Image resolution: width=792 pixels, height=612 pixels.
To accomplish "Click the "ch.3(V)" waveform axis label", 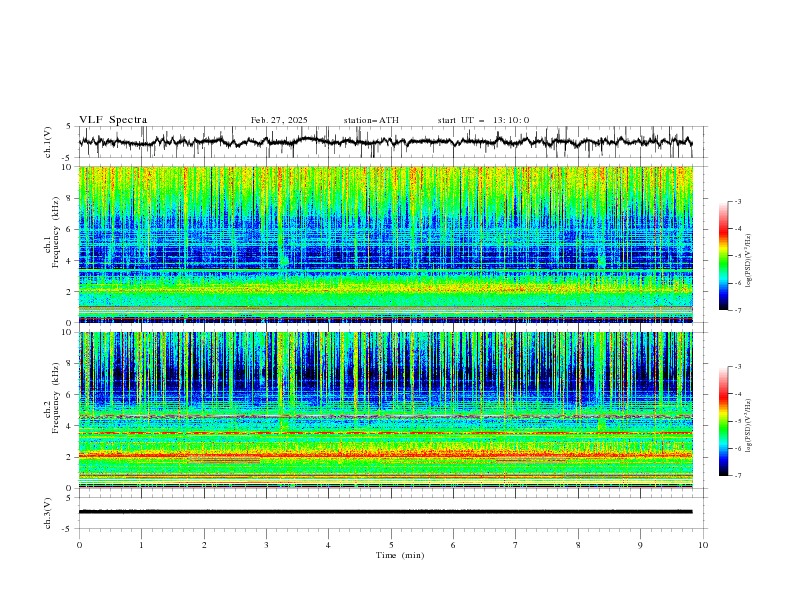I will click(48, 513).
